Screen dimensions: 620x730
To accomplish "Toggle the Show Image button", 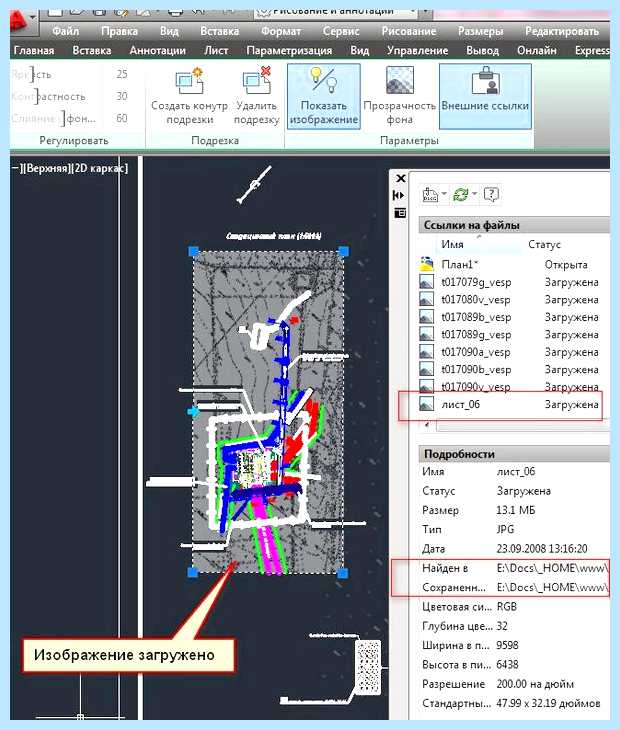I will coord(324,97).
